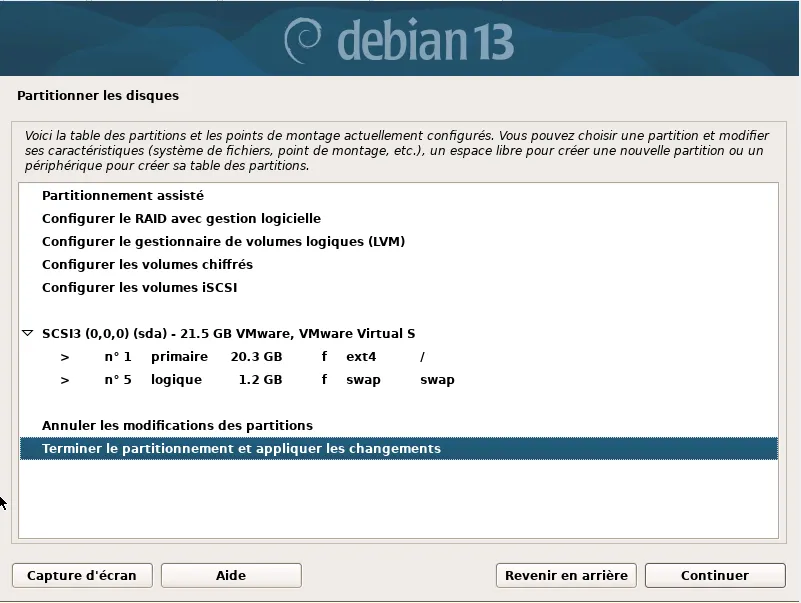Select Configurer les volumes iSCSI
Screen dimensions: 801x603
pyautogui.click(x=139, y=288)
